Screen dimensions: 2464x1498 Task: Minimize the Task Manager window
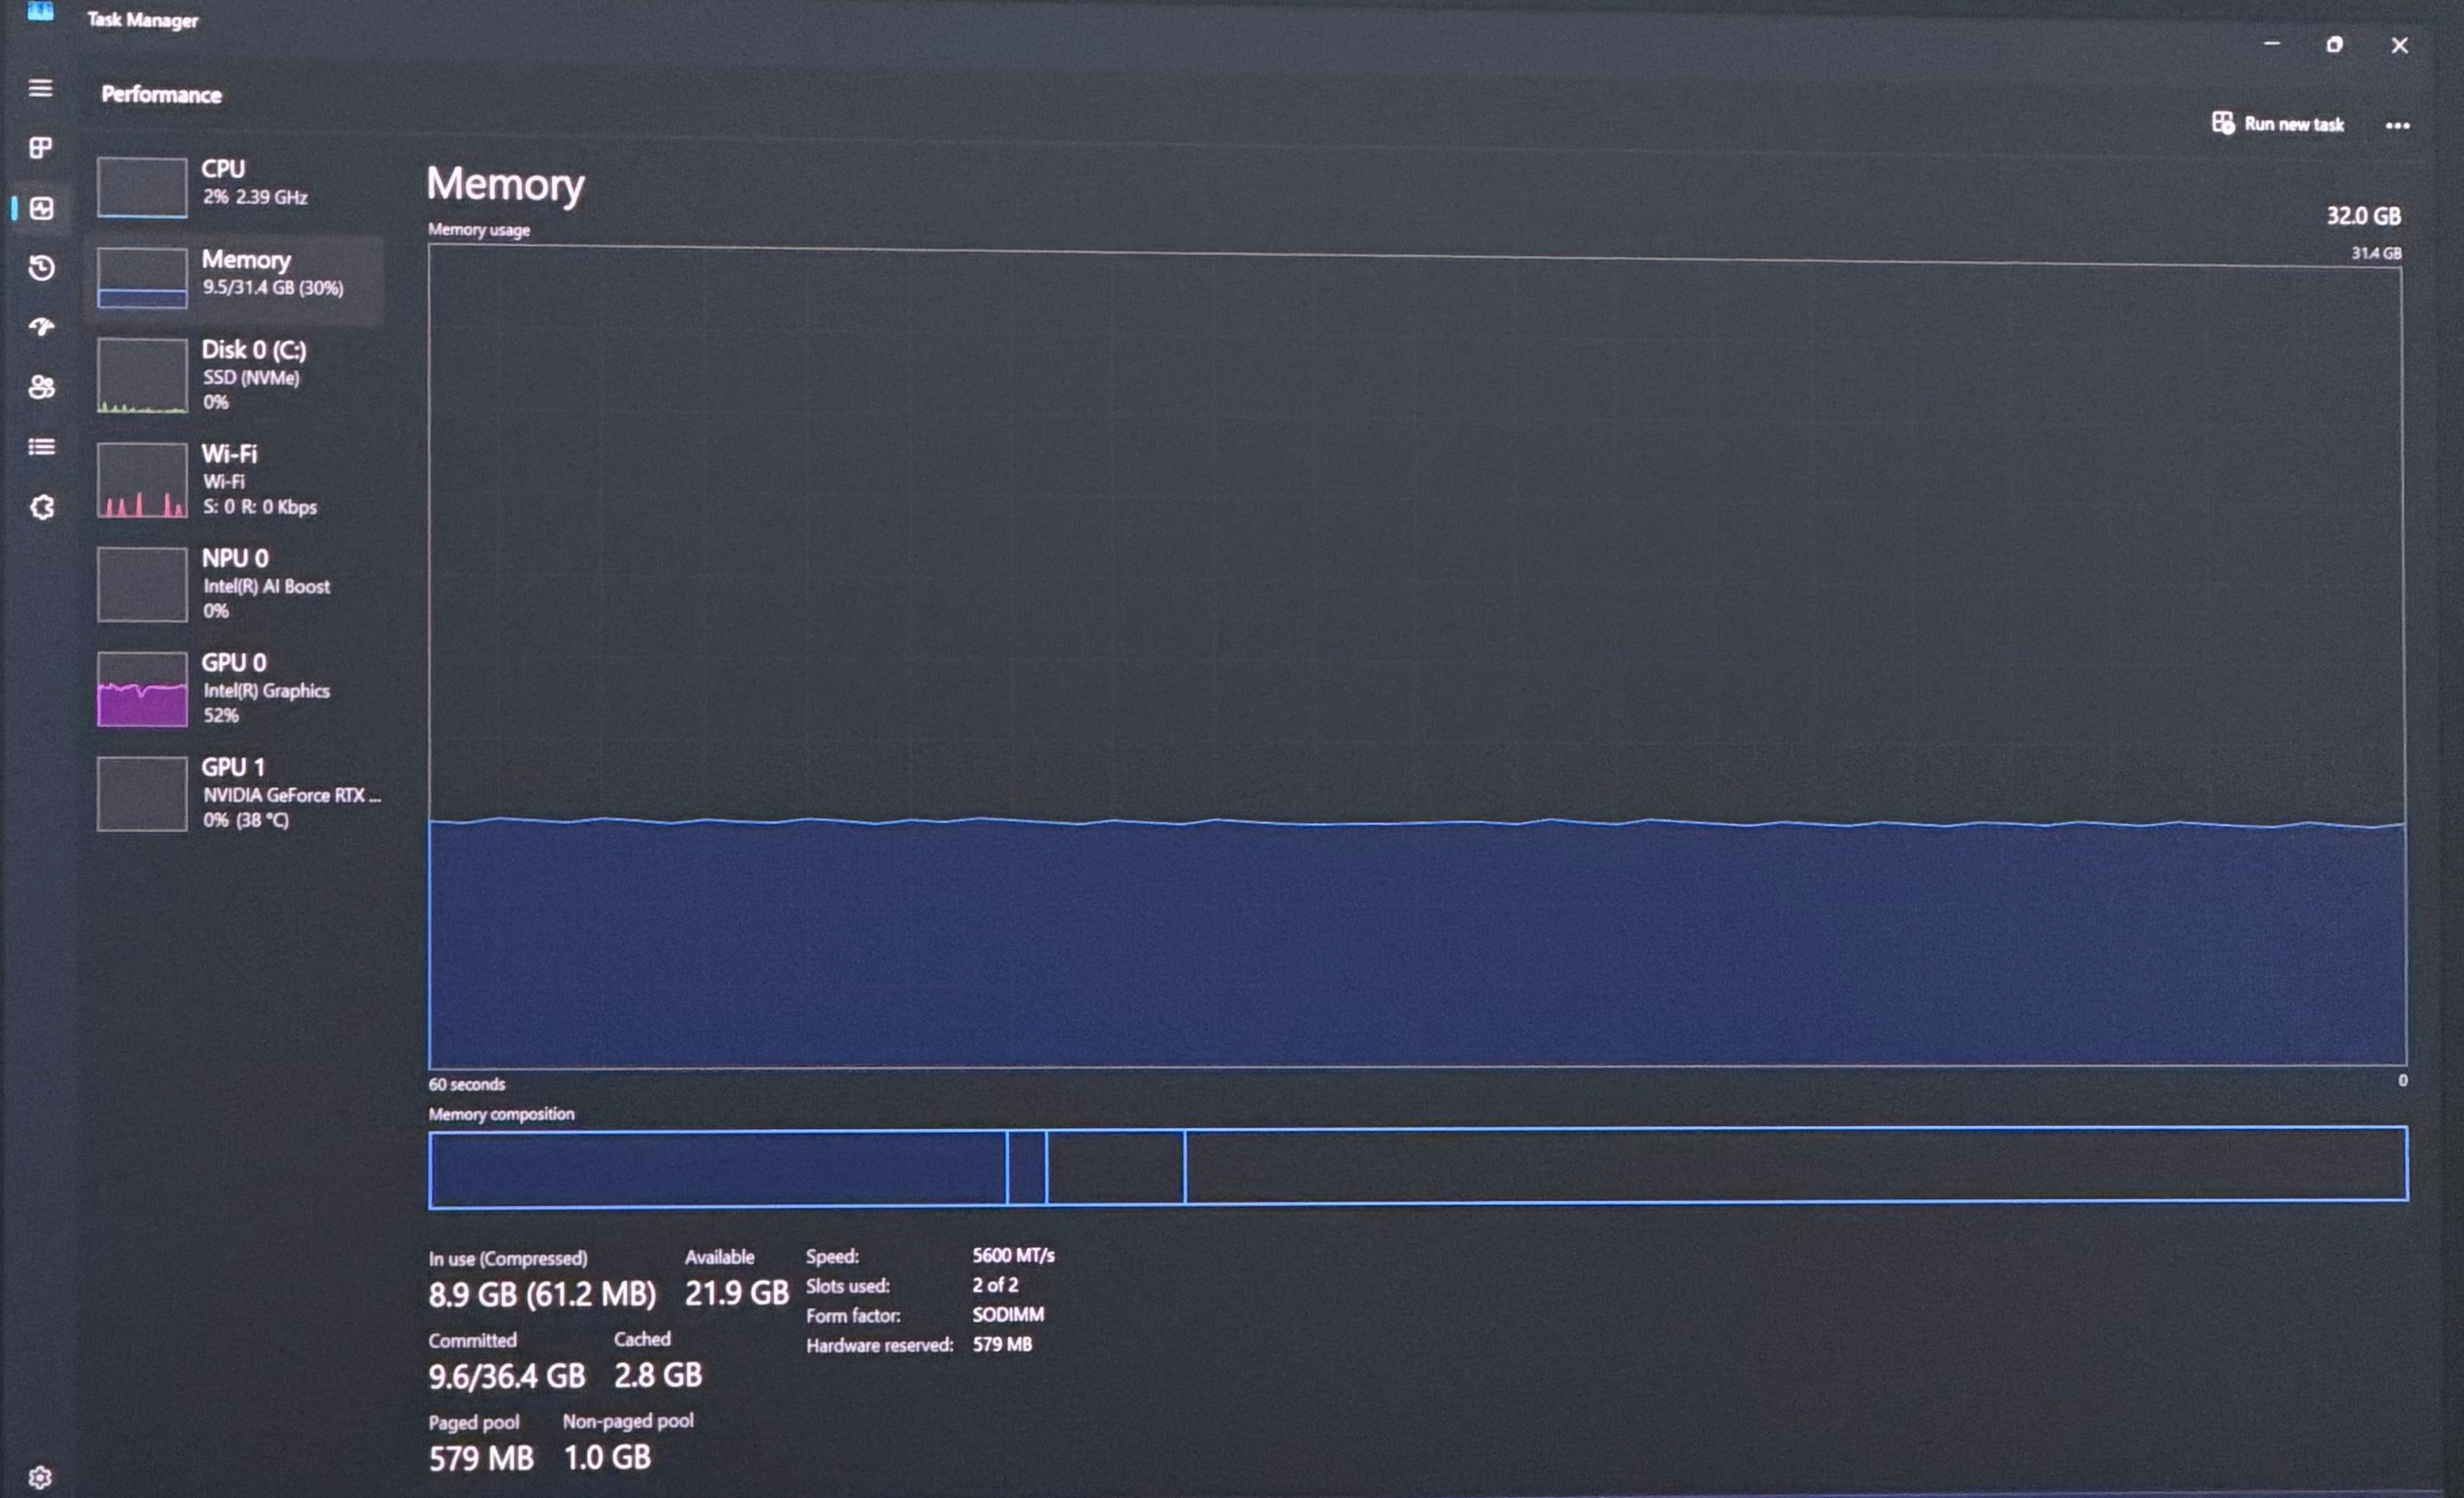click(x=2271, y=44)
